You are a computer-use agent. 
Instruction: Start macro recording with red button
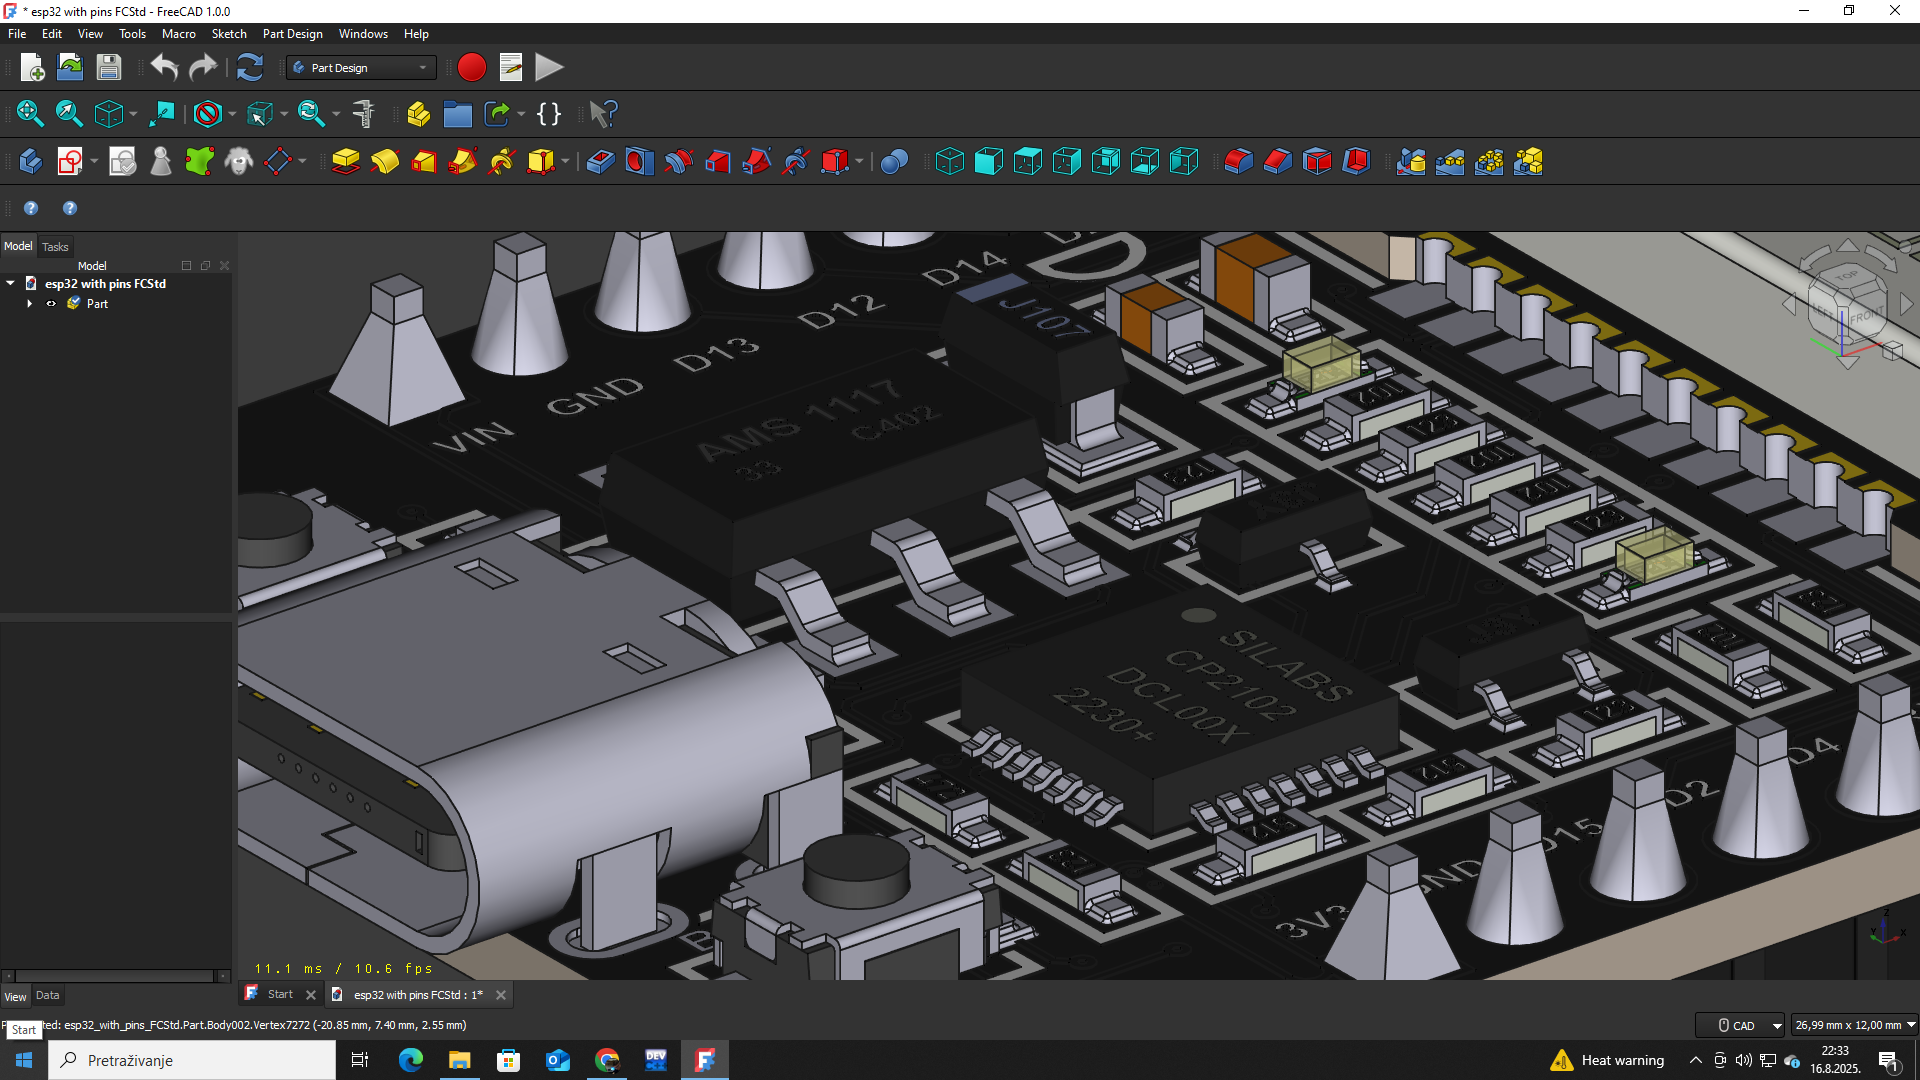(471, 67)
